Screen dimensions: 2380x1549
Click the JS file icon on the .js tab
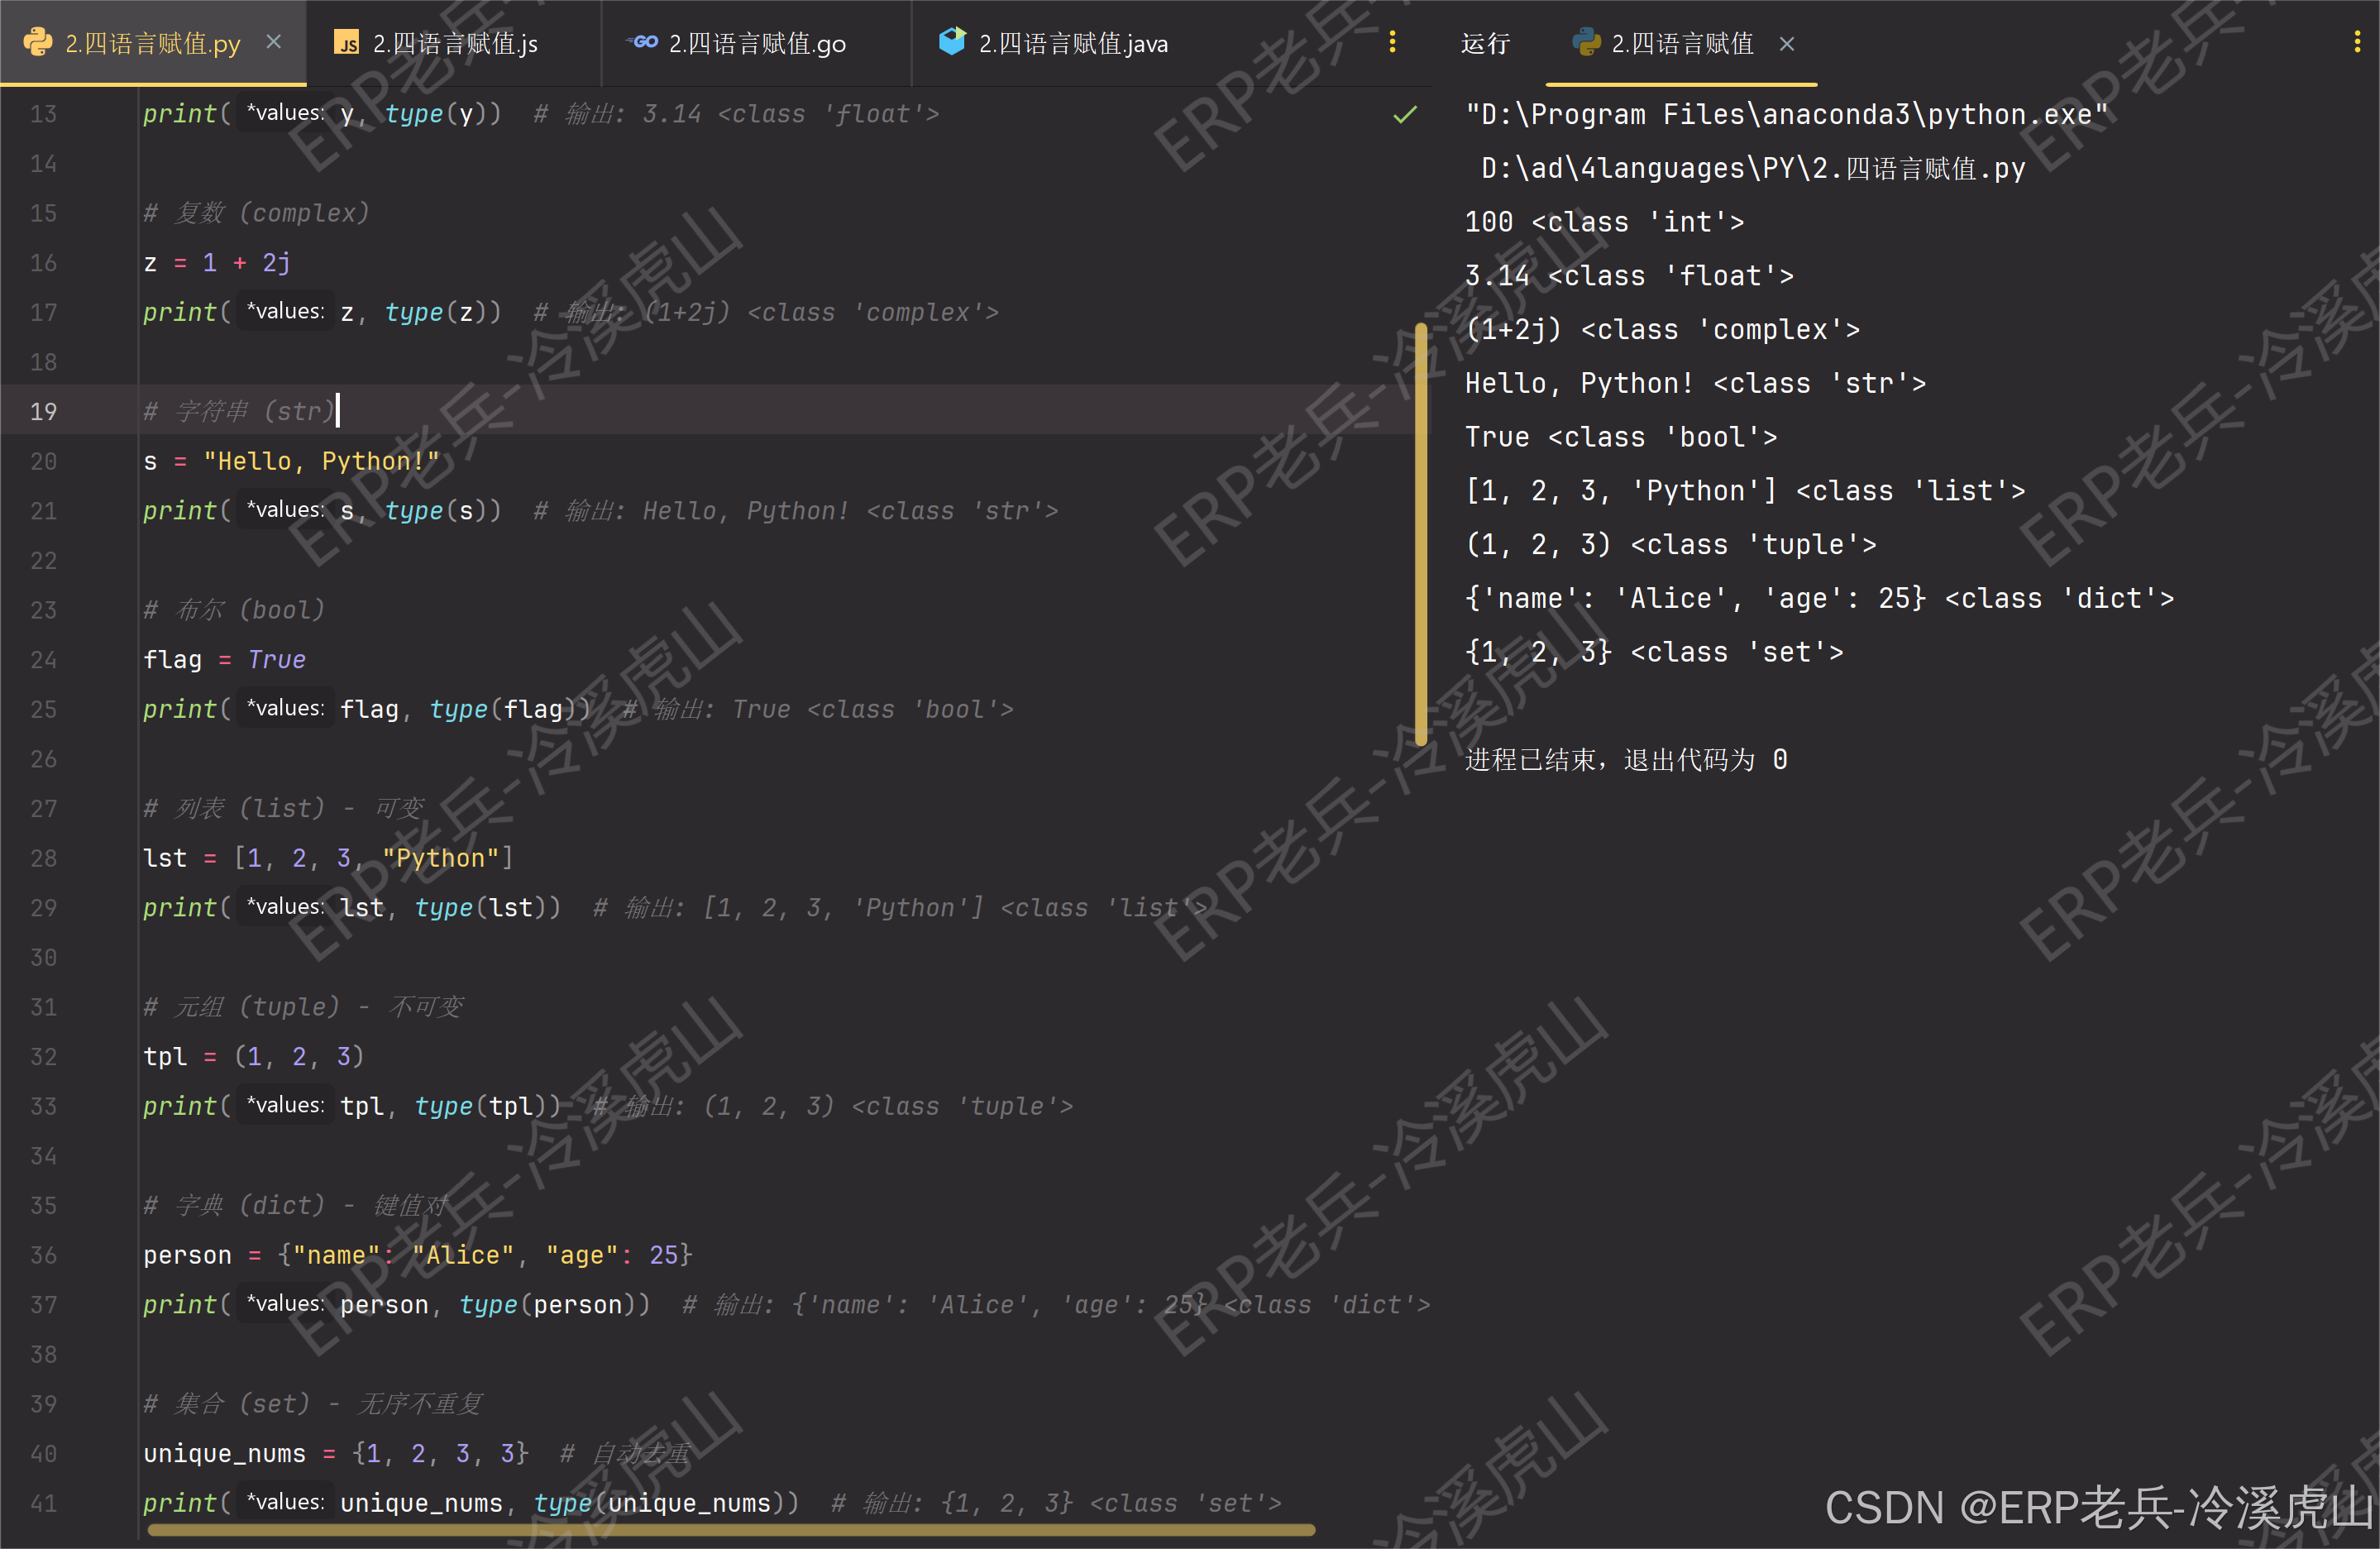(346, 42)
